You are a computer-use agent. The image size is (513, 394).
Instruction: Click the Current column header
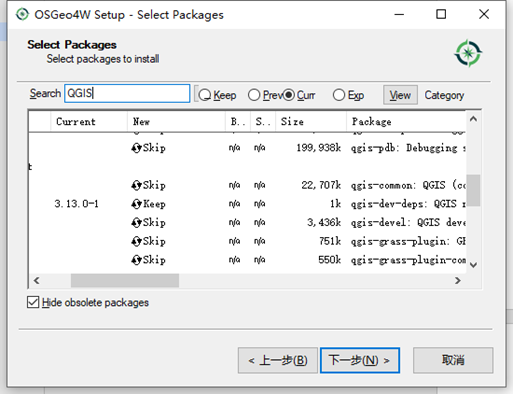pos(89,121)
